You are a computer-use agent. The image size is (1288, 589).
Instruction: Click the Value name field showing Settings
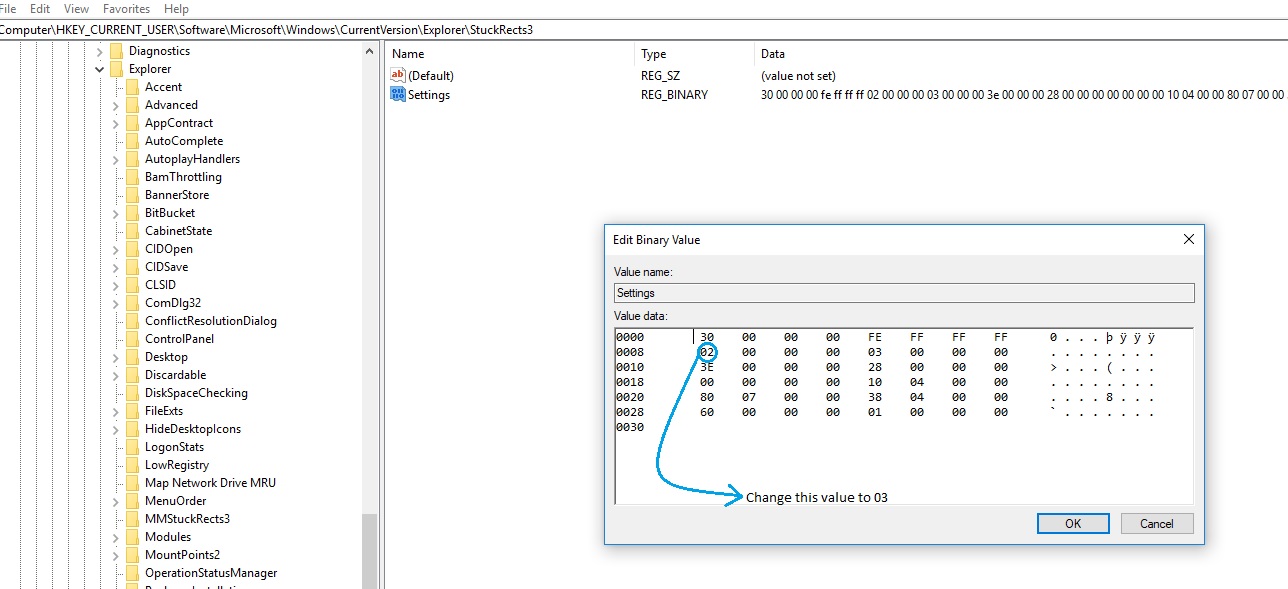[904, 293]
